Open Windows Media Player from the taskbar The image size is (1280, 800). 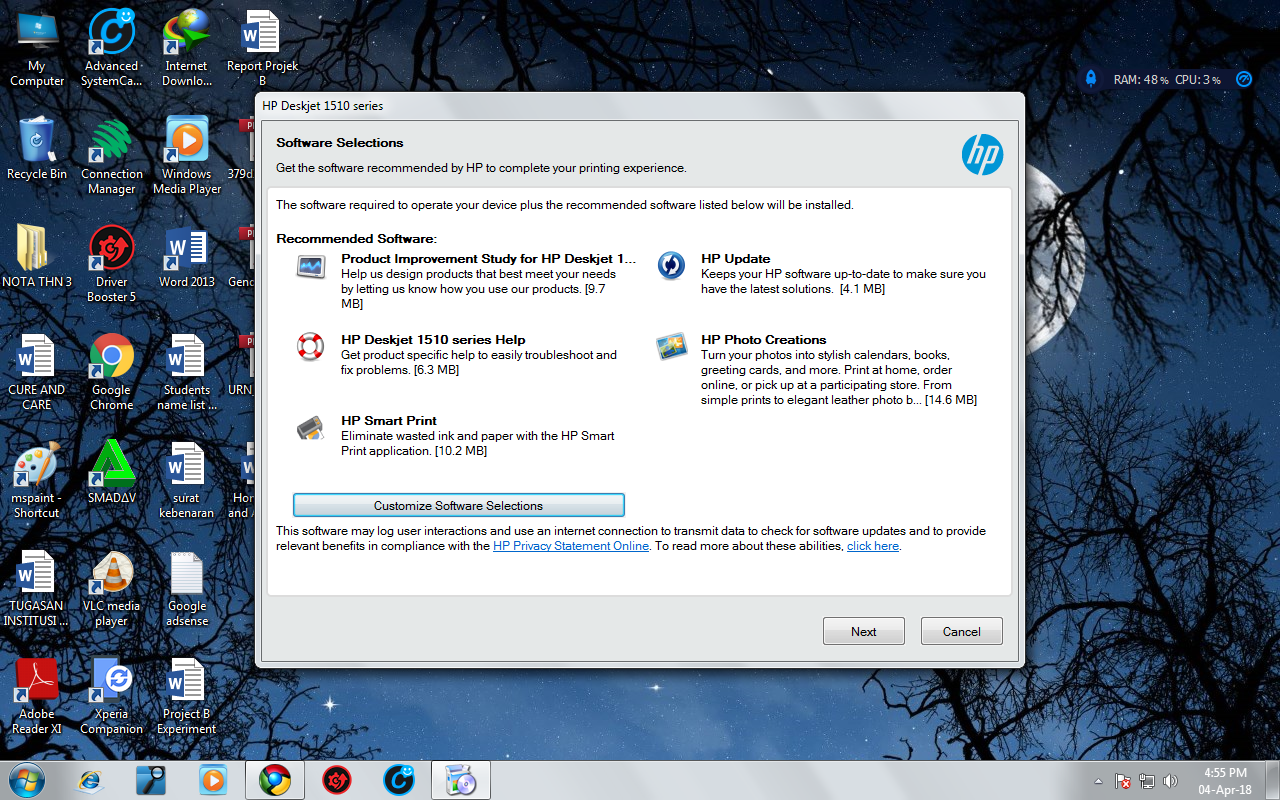coord(213,780)
